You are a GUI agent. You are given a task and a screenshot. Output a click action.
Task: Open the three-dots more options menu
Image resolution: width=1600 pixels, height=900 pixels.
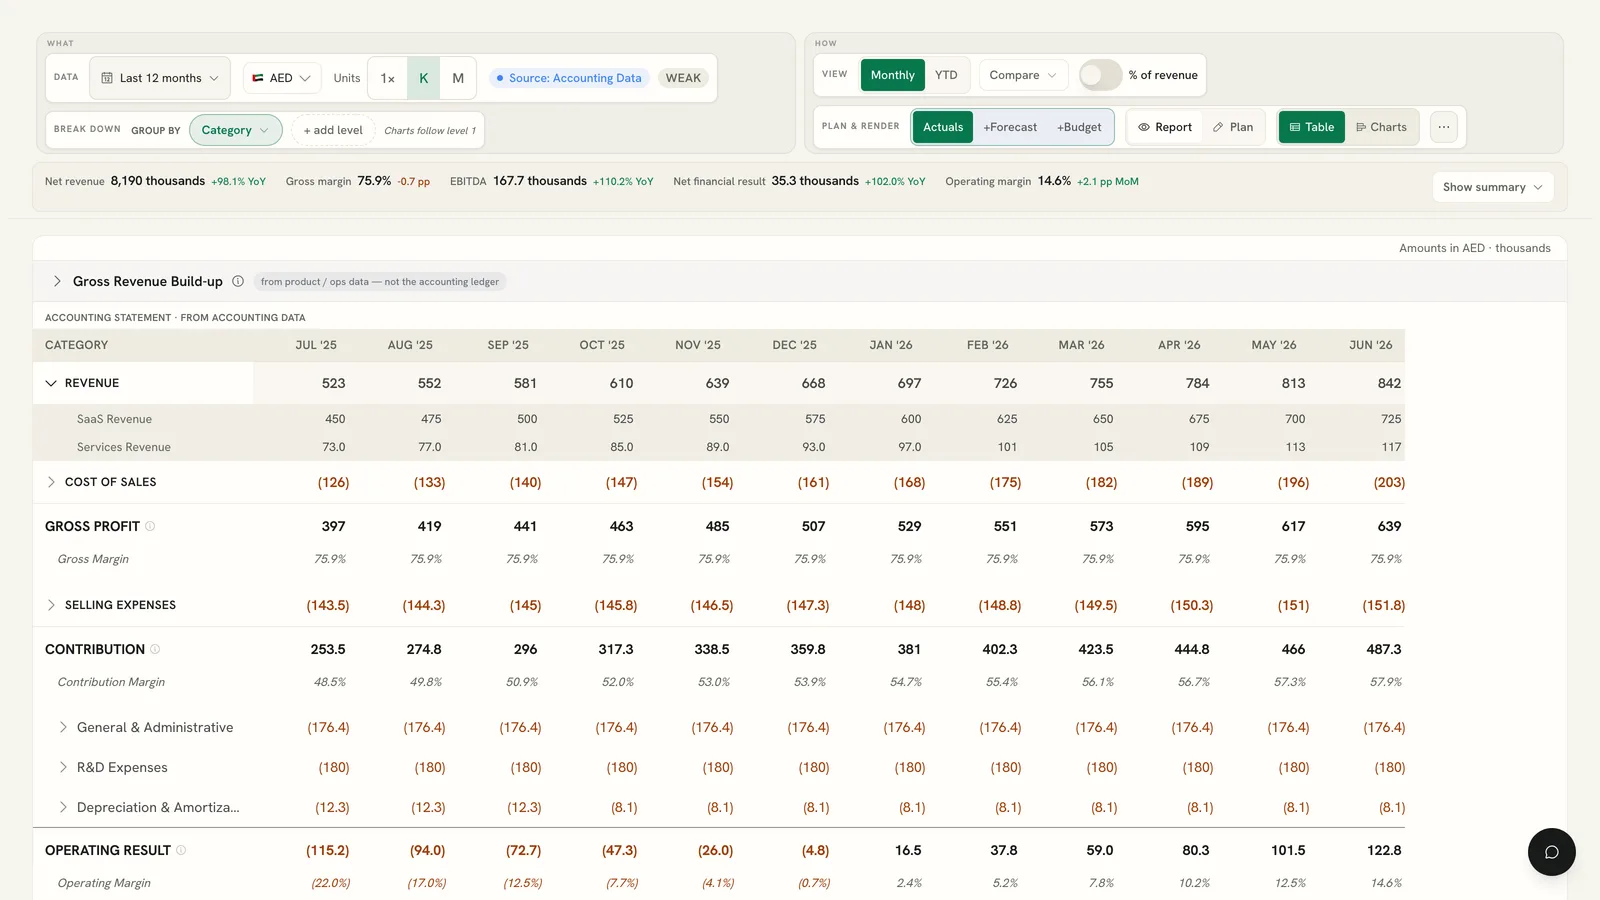point(1444,127)
